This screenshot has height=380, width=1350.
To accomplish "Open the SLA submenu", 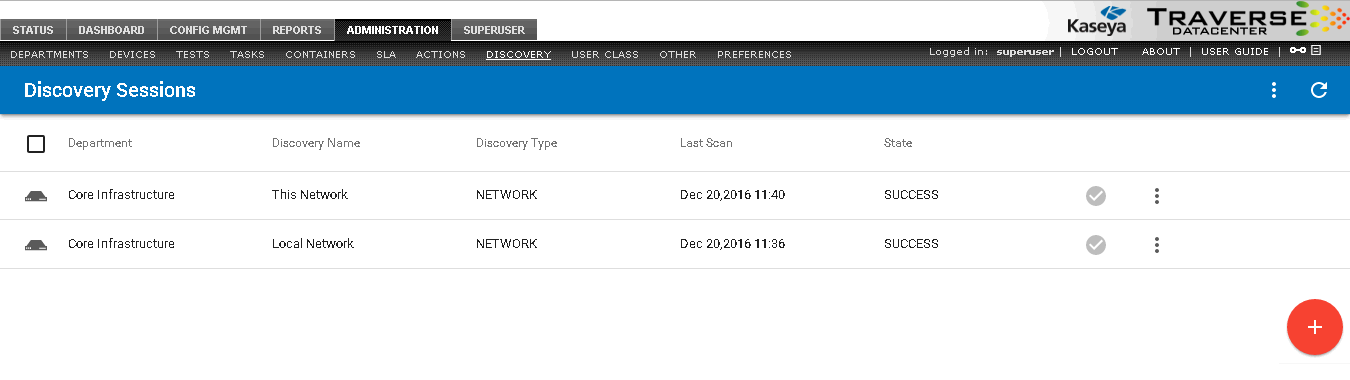I will (x=386, y=55).
